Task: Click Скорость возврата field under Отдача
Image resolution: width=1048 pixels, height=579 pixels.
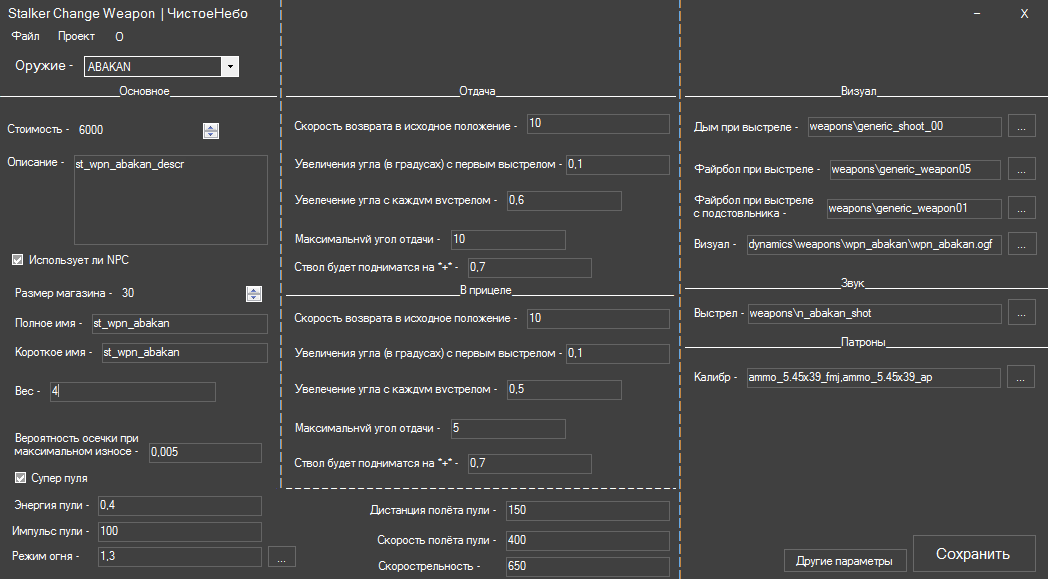Action: [598, 124]
